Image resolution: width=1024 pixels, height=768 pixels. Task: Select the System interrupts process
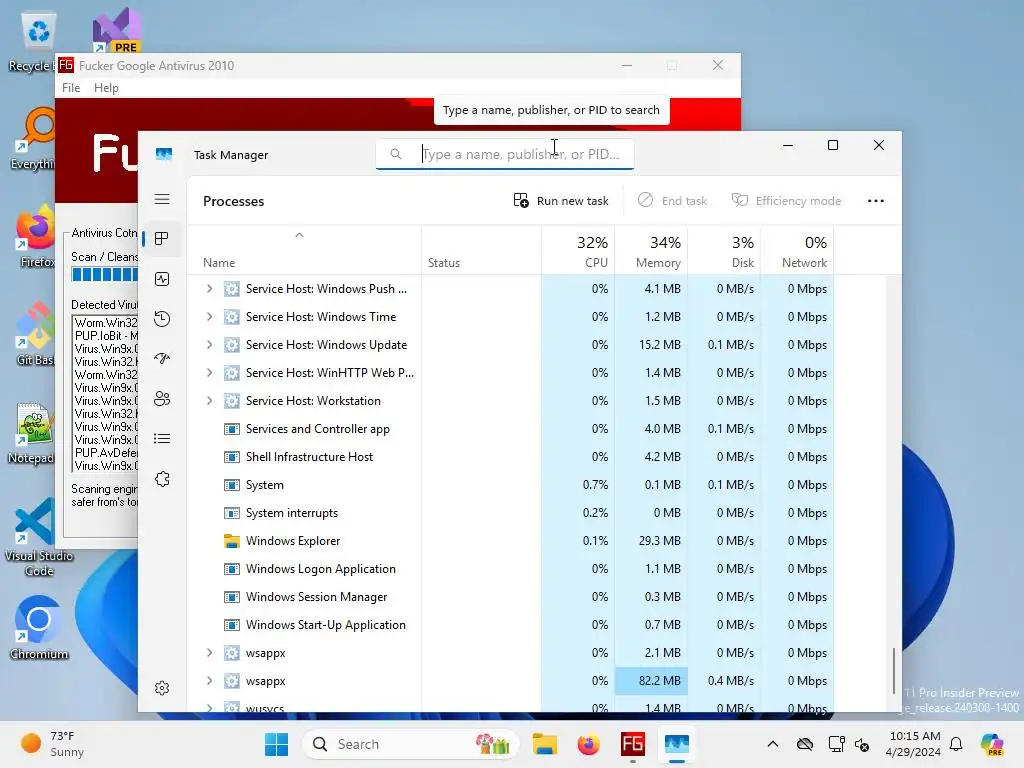[511, 513]
